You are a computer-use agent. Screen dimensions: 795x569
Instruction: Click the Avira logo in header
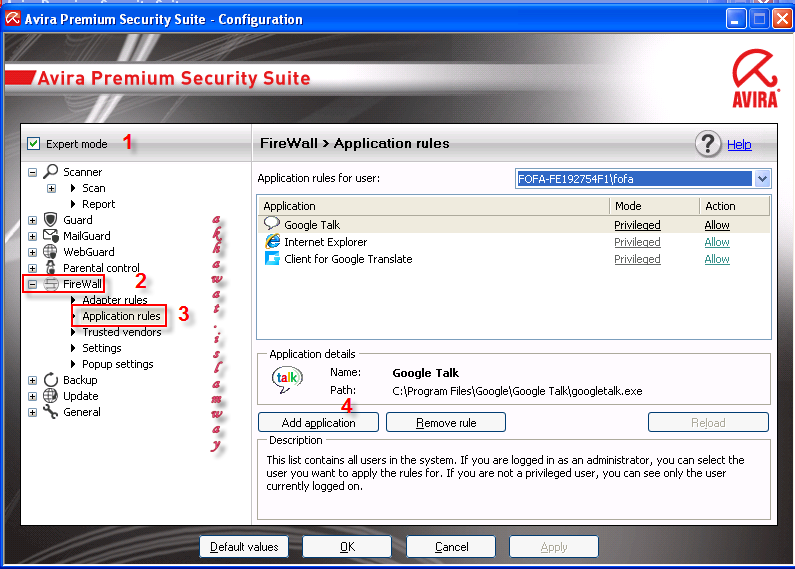755,78
